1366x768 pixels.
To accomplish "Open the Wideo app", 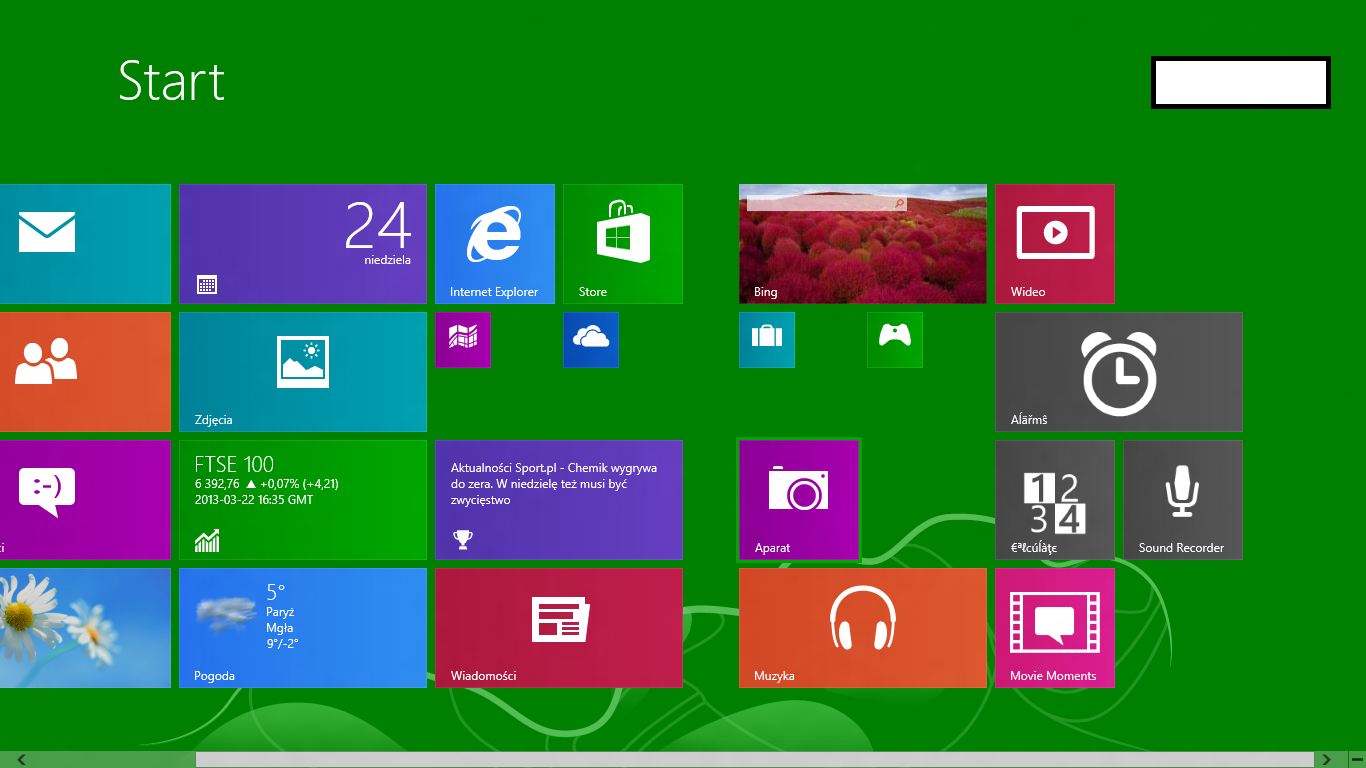I will [1054, 243].
